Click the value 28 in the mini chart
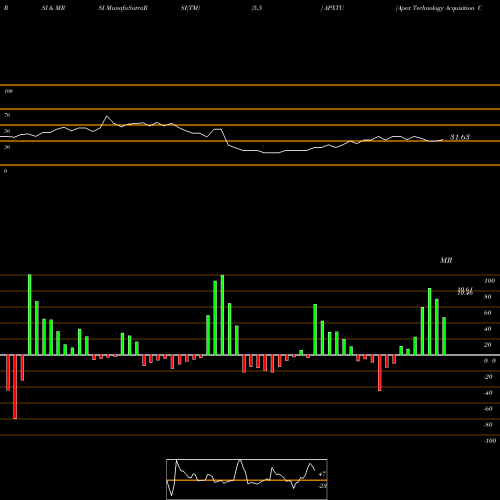The image size is (500, 500). [322, 486]
